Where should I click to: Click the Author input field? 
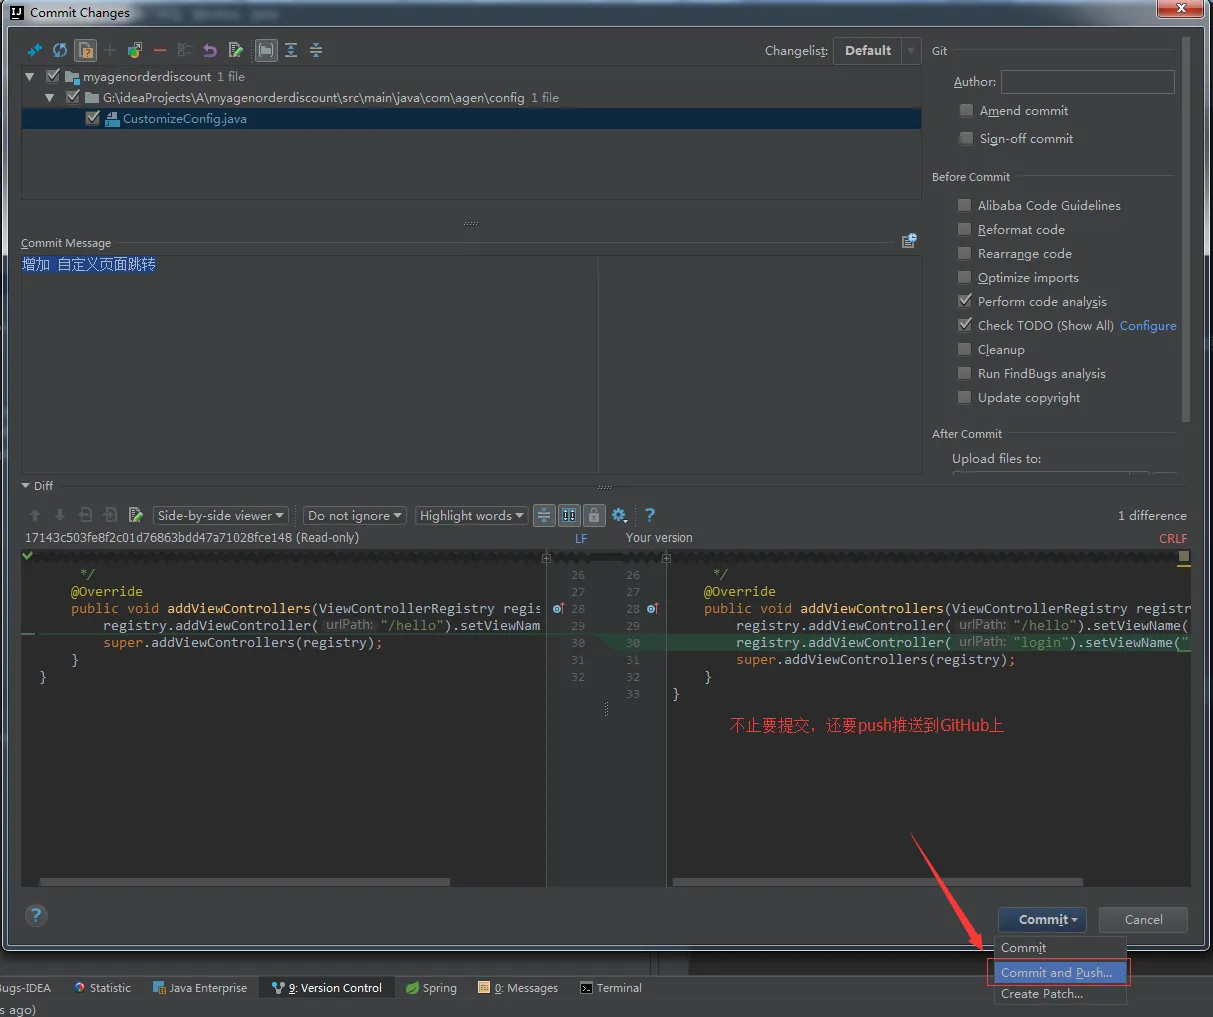pyautogui.click(x=1087, y=82)
